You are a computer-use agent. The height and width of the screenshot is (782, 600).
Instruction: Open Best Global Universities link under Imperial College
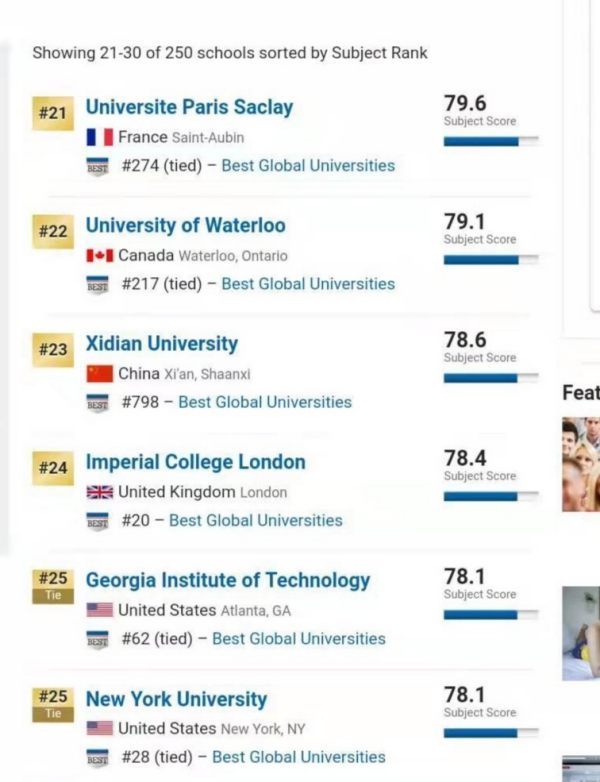coord(256,521)
